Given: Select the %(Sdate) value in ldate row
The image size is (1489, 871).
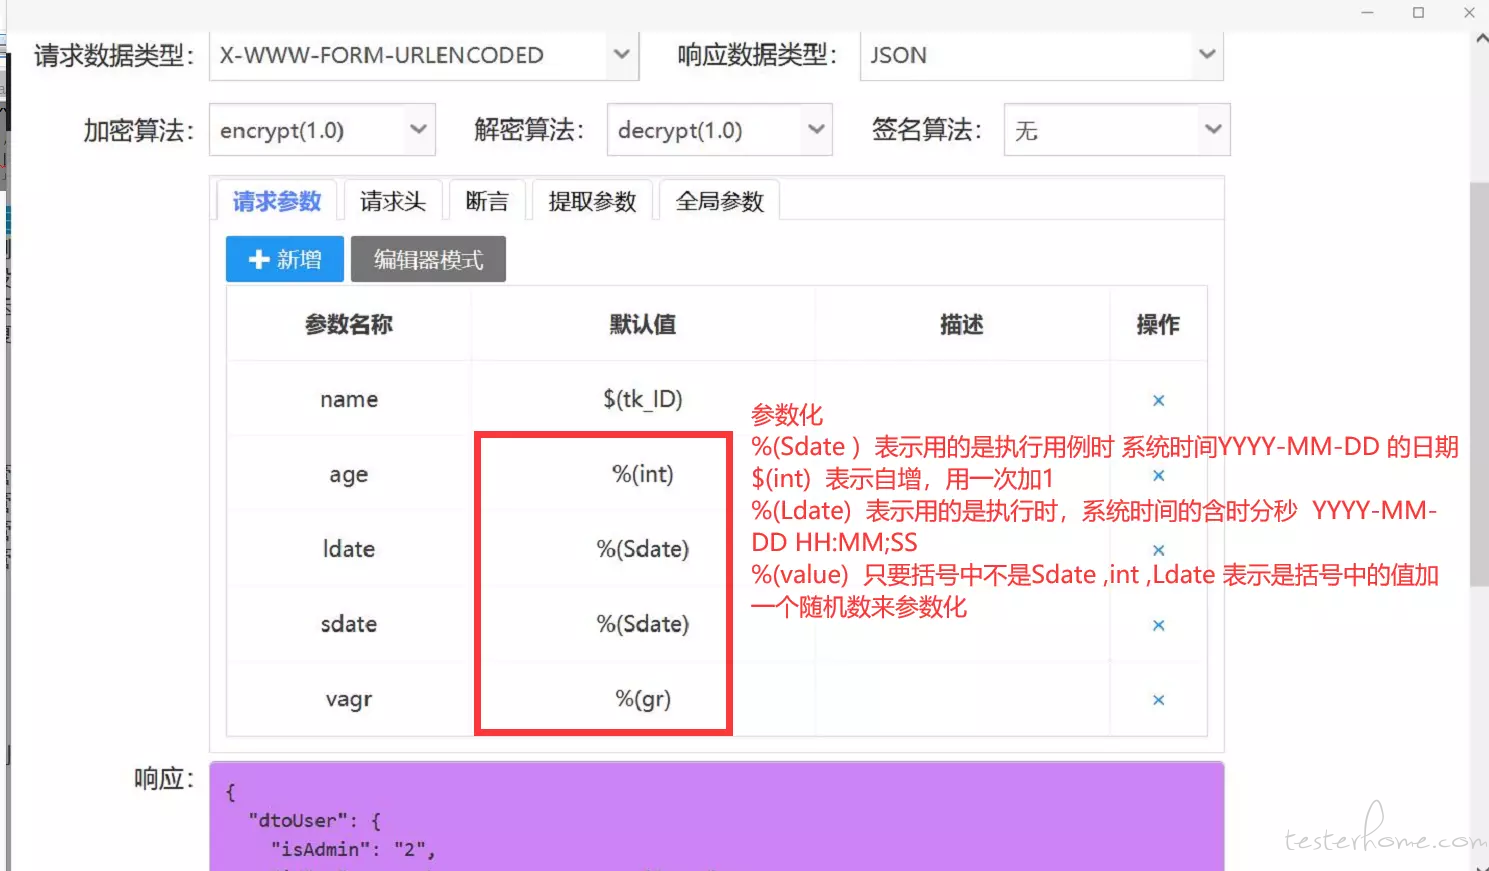Looking at the screenshot, I should click(643, 549).
